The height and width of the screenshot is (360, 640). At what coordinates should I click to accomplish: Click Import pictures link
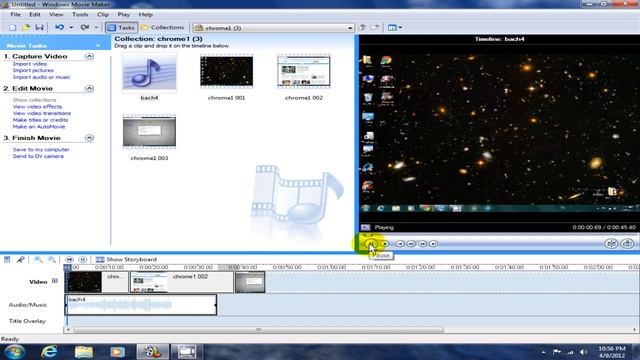pyautogui.click(x=33, y=71)
